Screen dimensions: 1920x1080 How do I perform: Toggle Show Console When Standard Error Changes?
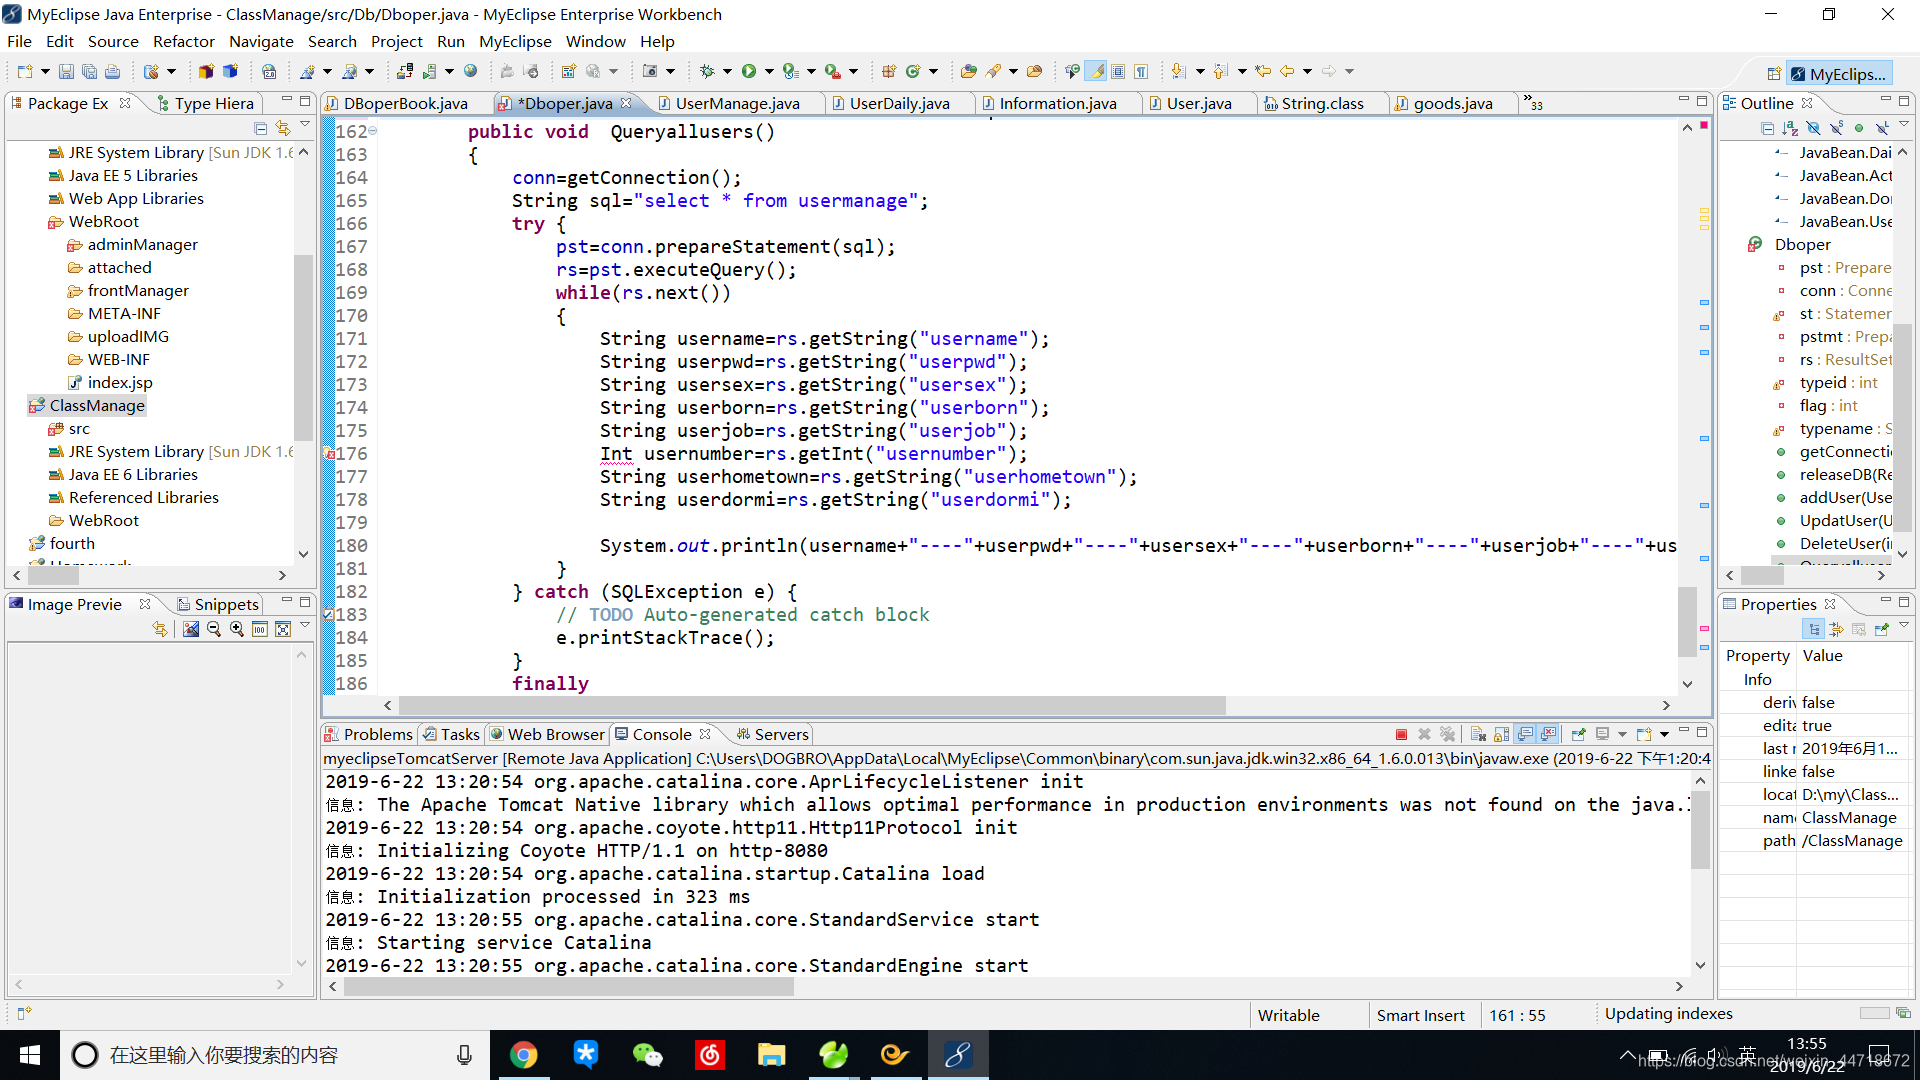pos(1549,734)
